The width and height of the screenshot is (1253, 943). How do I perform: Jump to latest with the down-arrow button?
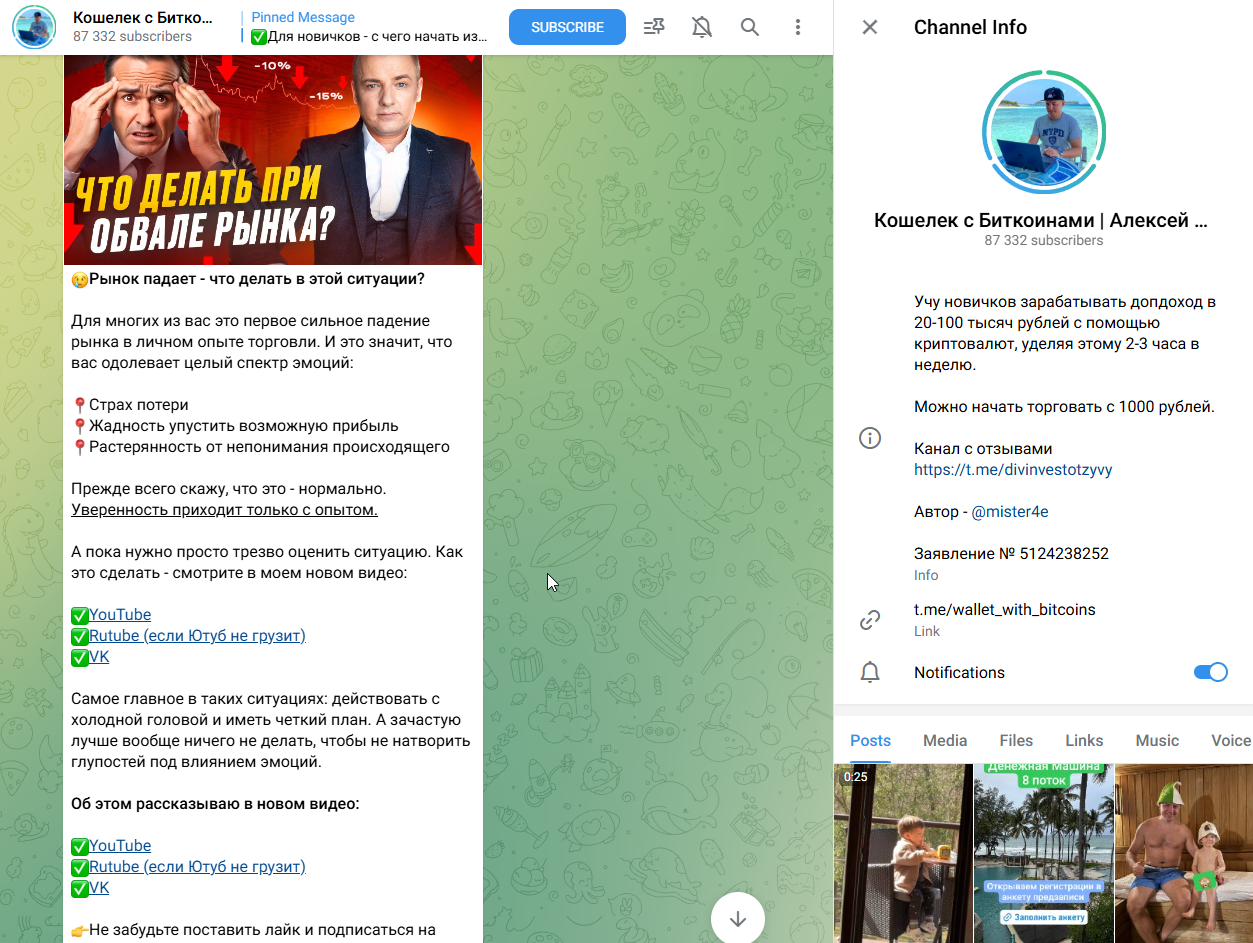coord(738,918)
